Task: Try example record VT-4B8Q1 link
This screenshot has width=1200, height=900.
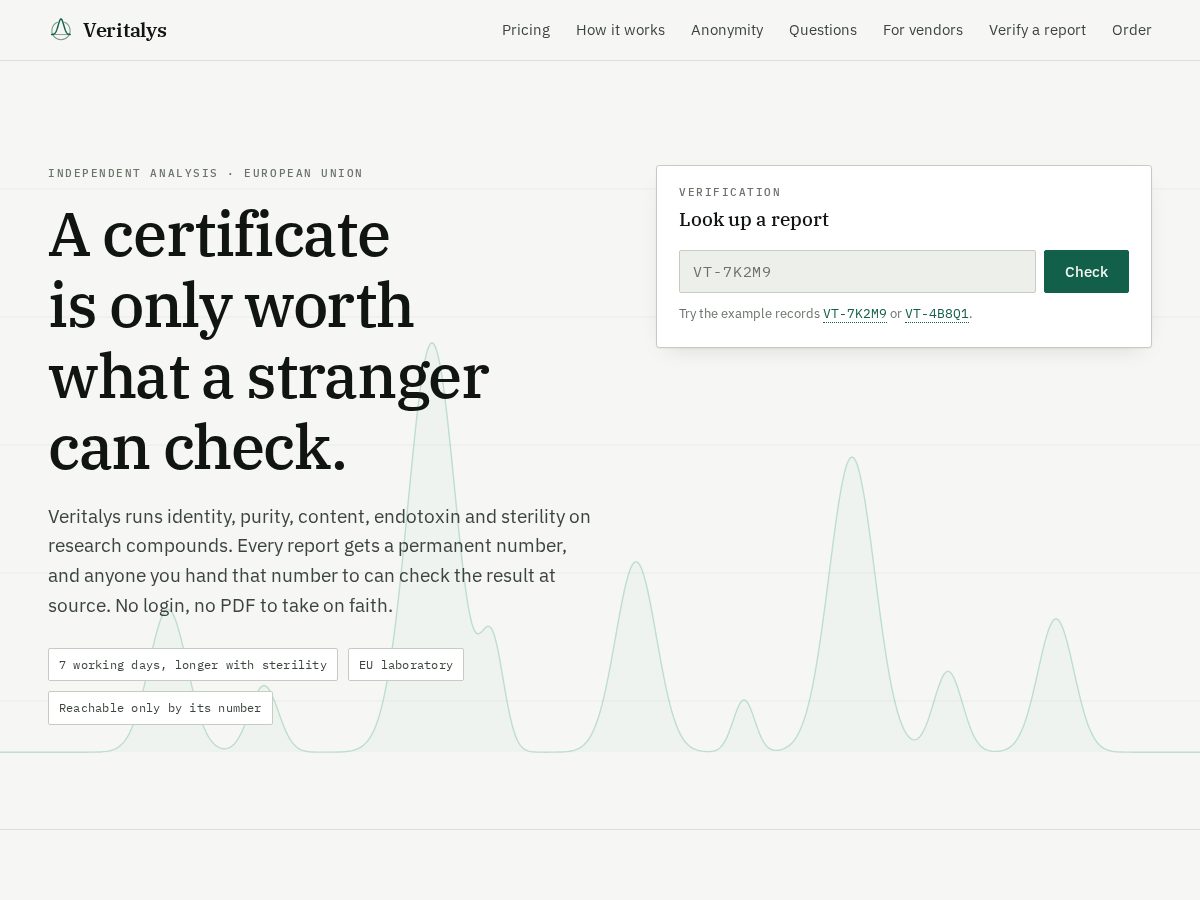Action: (x=937, y=314)
